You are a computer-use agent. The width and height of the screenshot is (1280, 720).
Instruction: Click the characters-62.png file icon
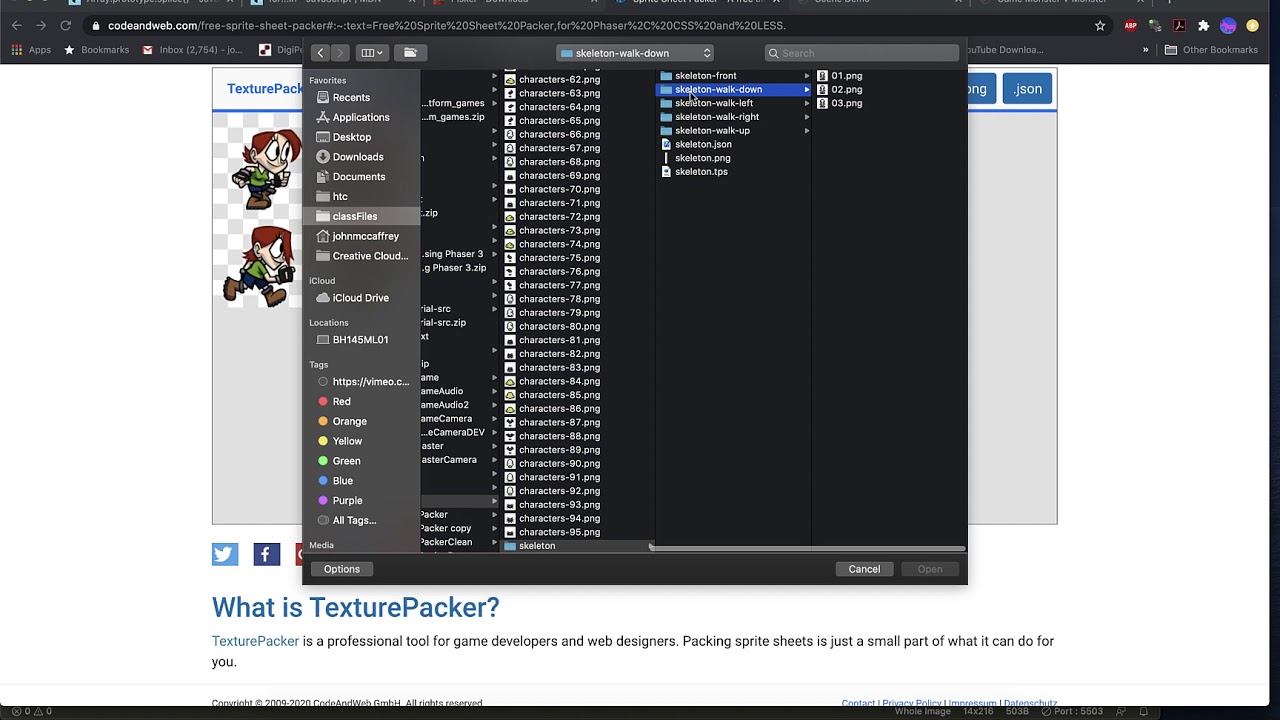pyautogui.click(x=510, y=80)
